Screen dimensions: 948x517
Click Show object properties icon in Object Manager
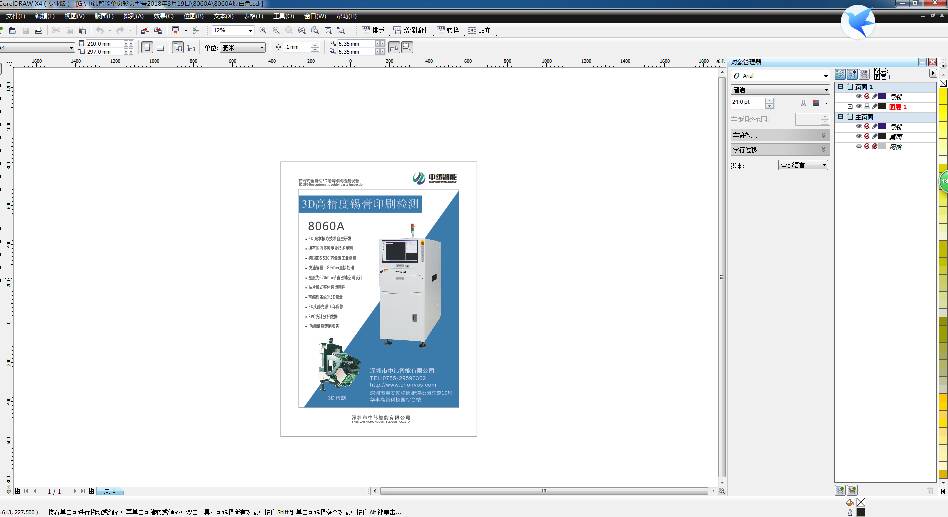tap(840, 74)
